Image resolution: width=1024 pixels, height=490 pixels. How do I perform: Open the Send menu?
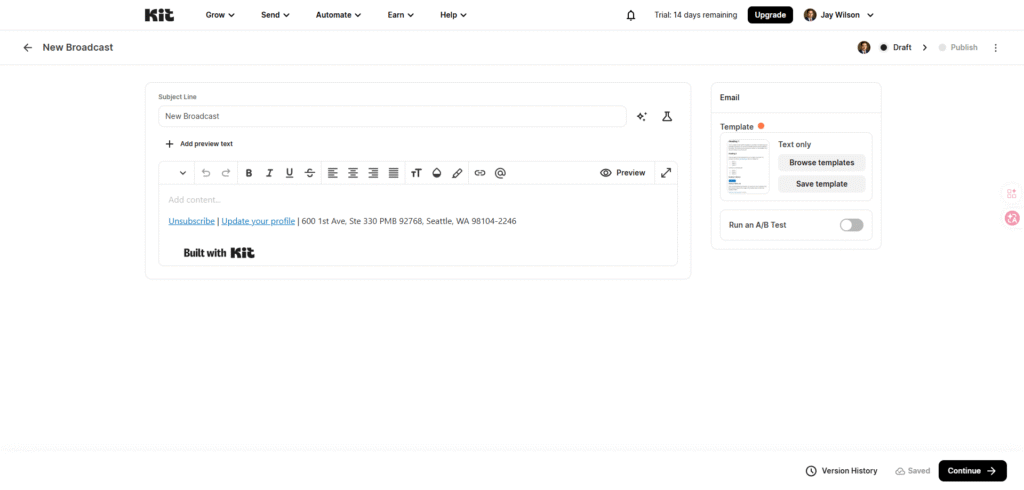point(275,15)
